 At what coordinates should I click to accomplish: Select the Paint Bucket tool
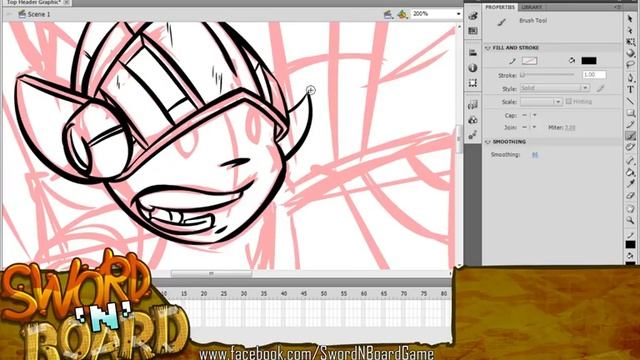pos(630,172)
